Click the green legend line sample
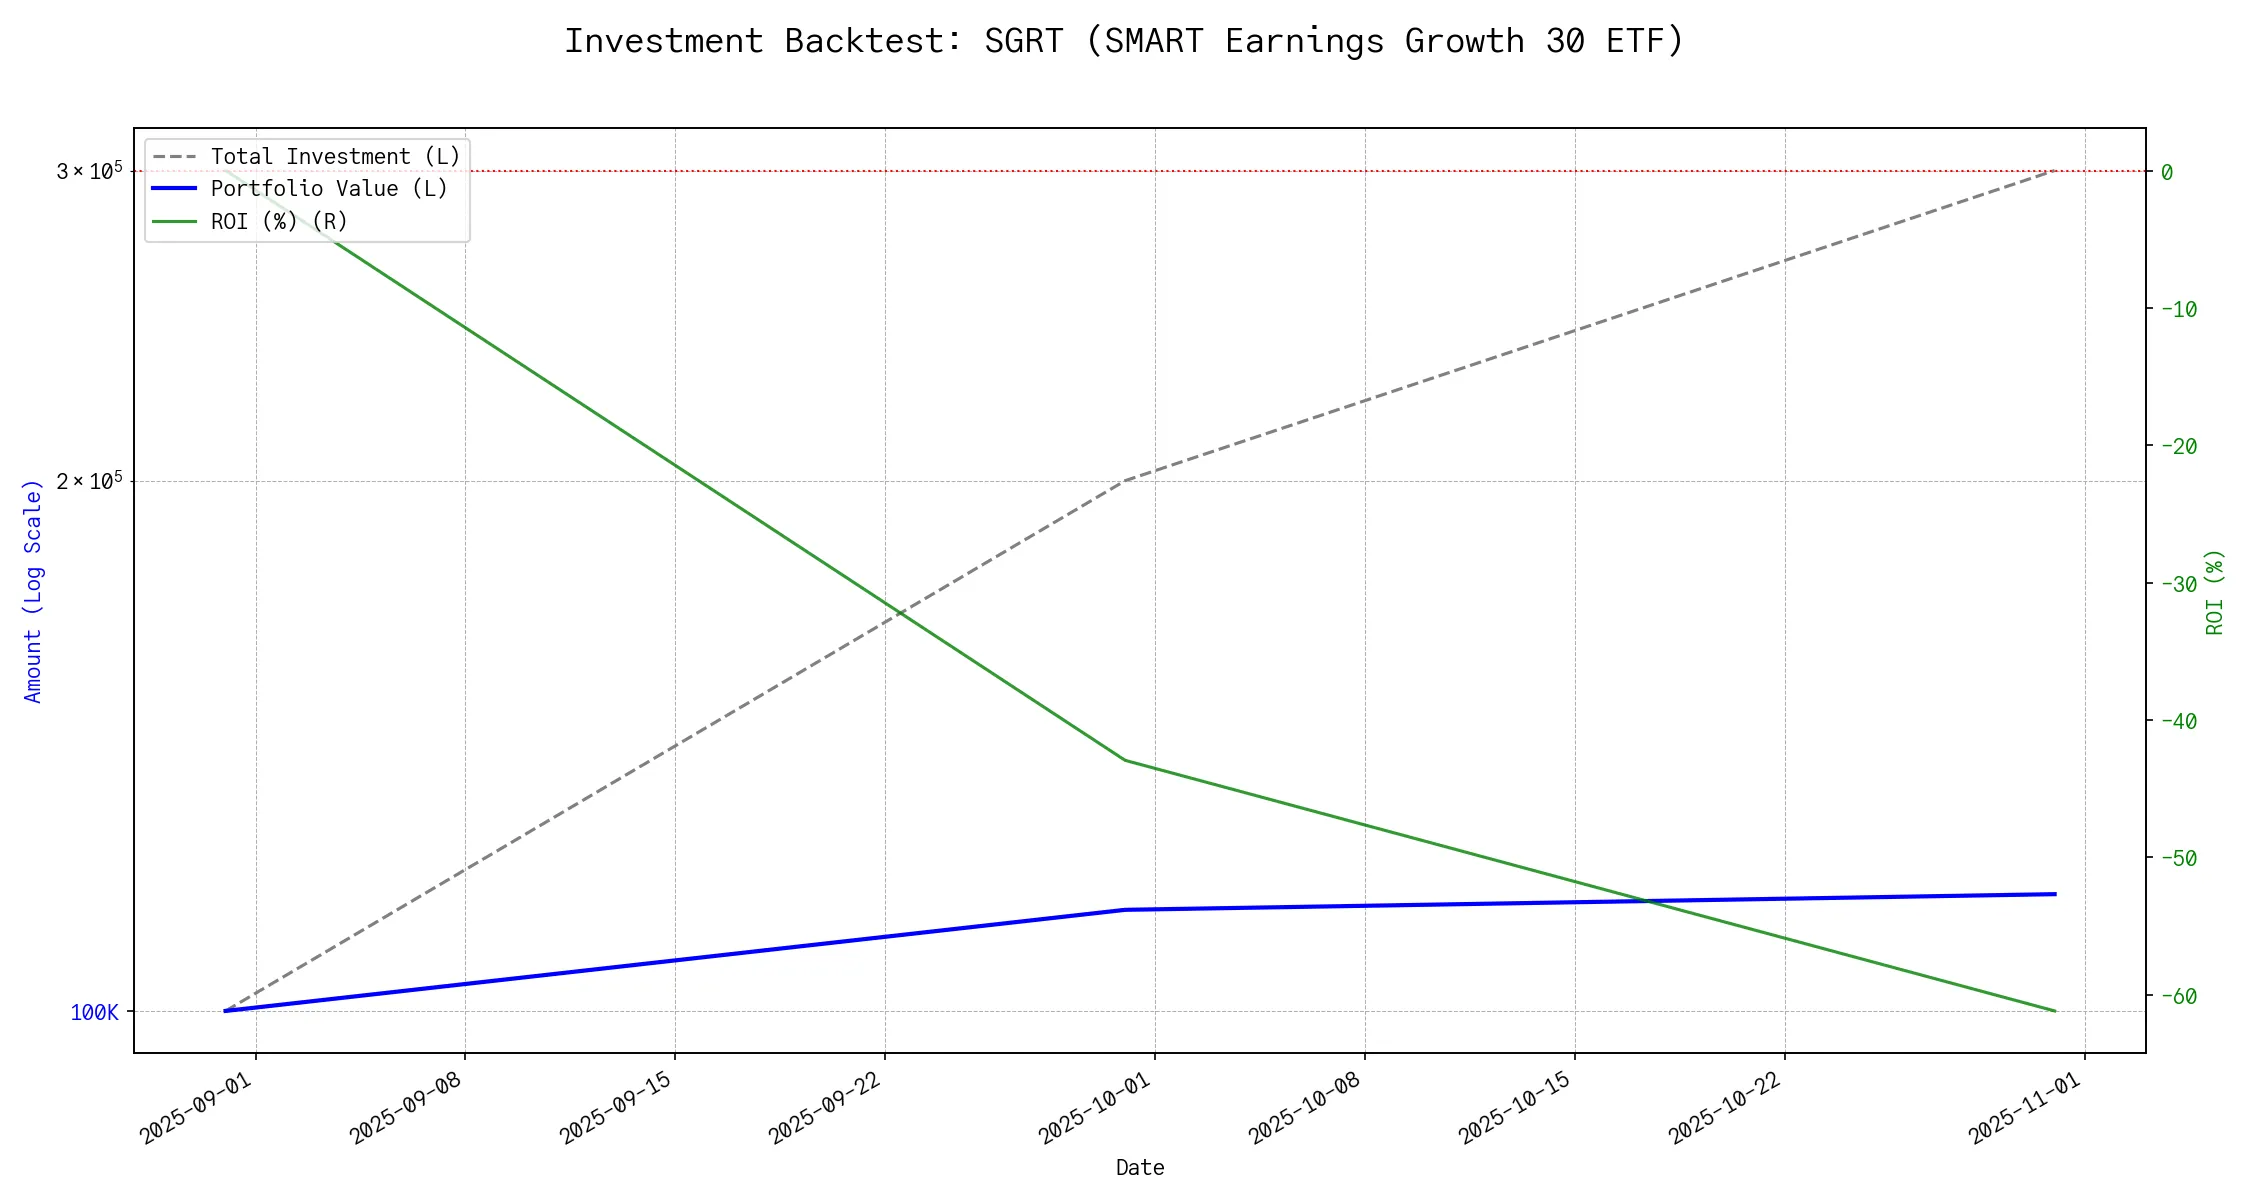 175,221
